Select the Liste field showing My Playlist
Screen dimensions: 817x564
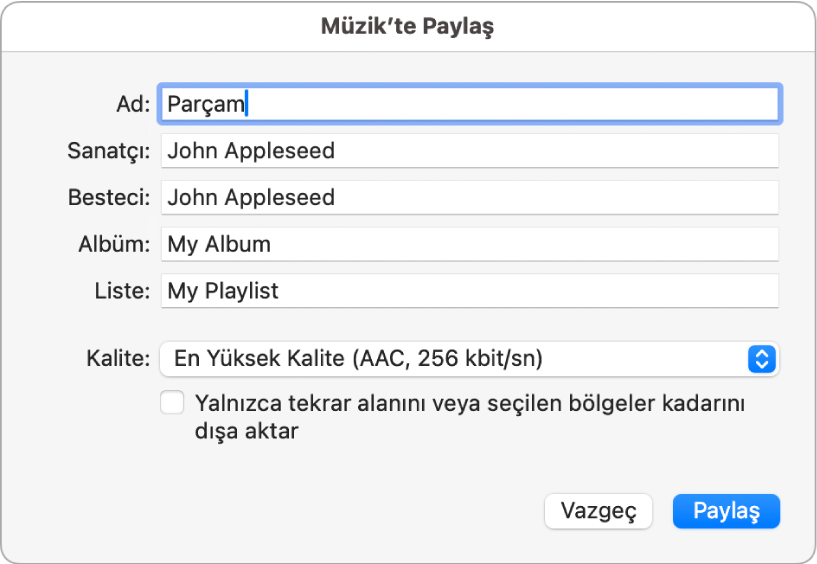[x=469, y=291]
